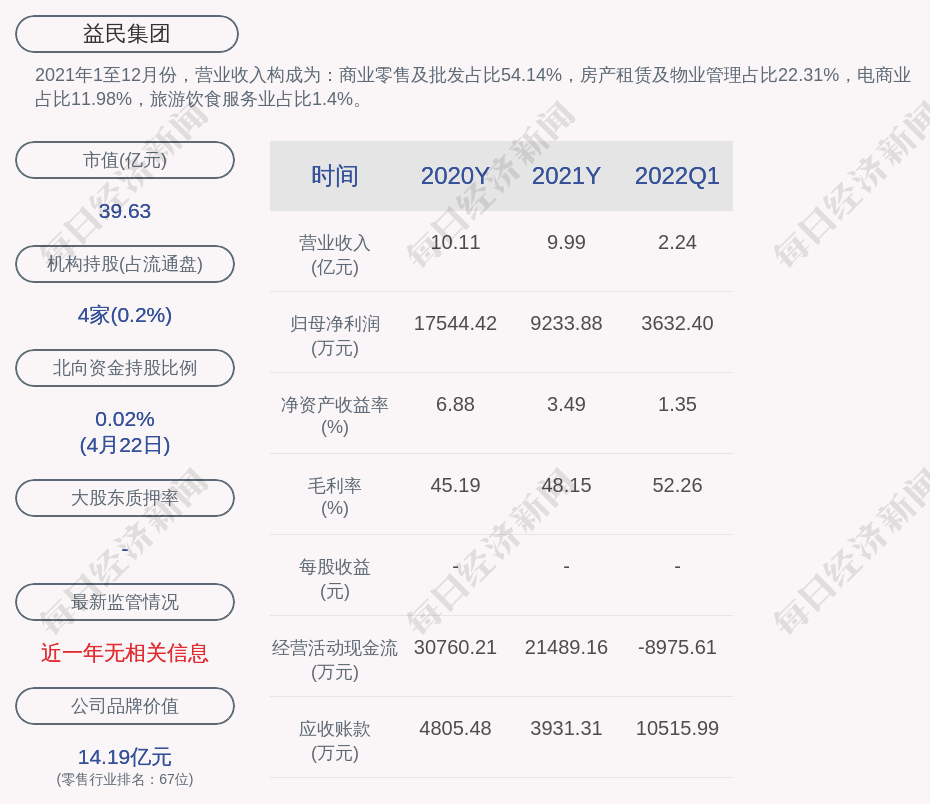Viewport: 930px width, 804px height.
Task: Click the 时间 column header
Action: tap(335, 176)
